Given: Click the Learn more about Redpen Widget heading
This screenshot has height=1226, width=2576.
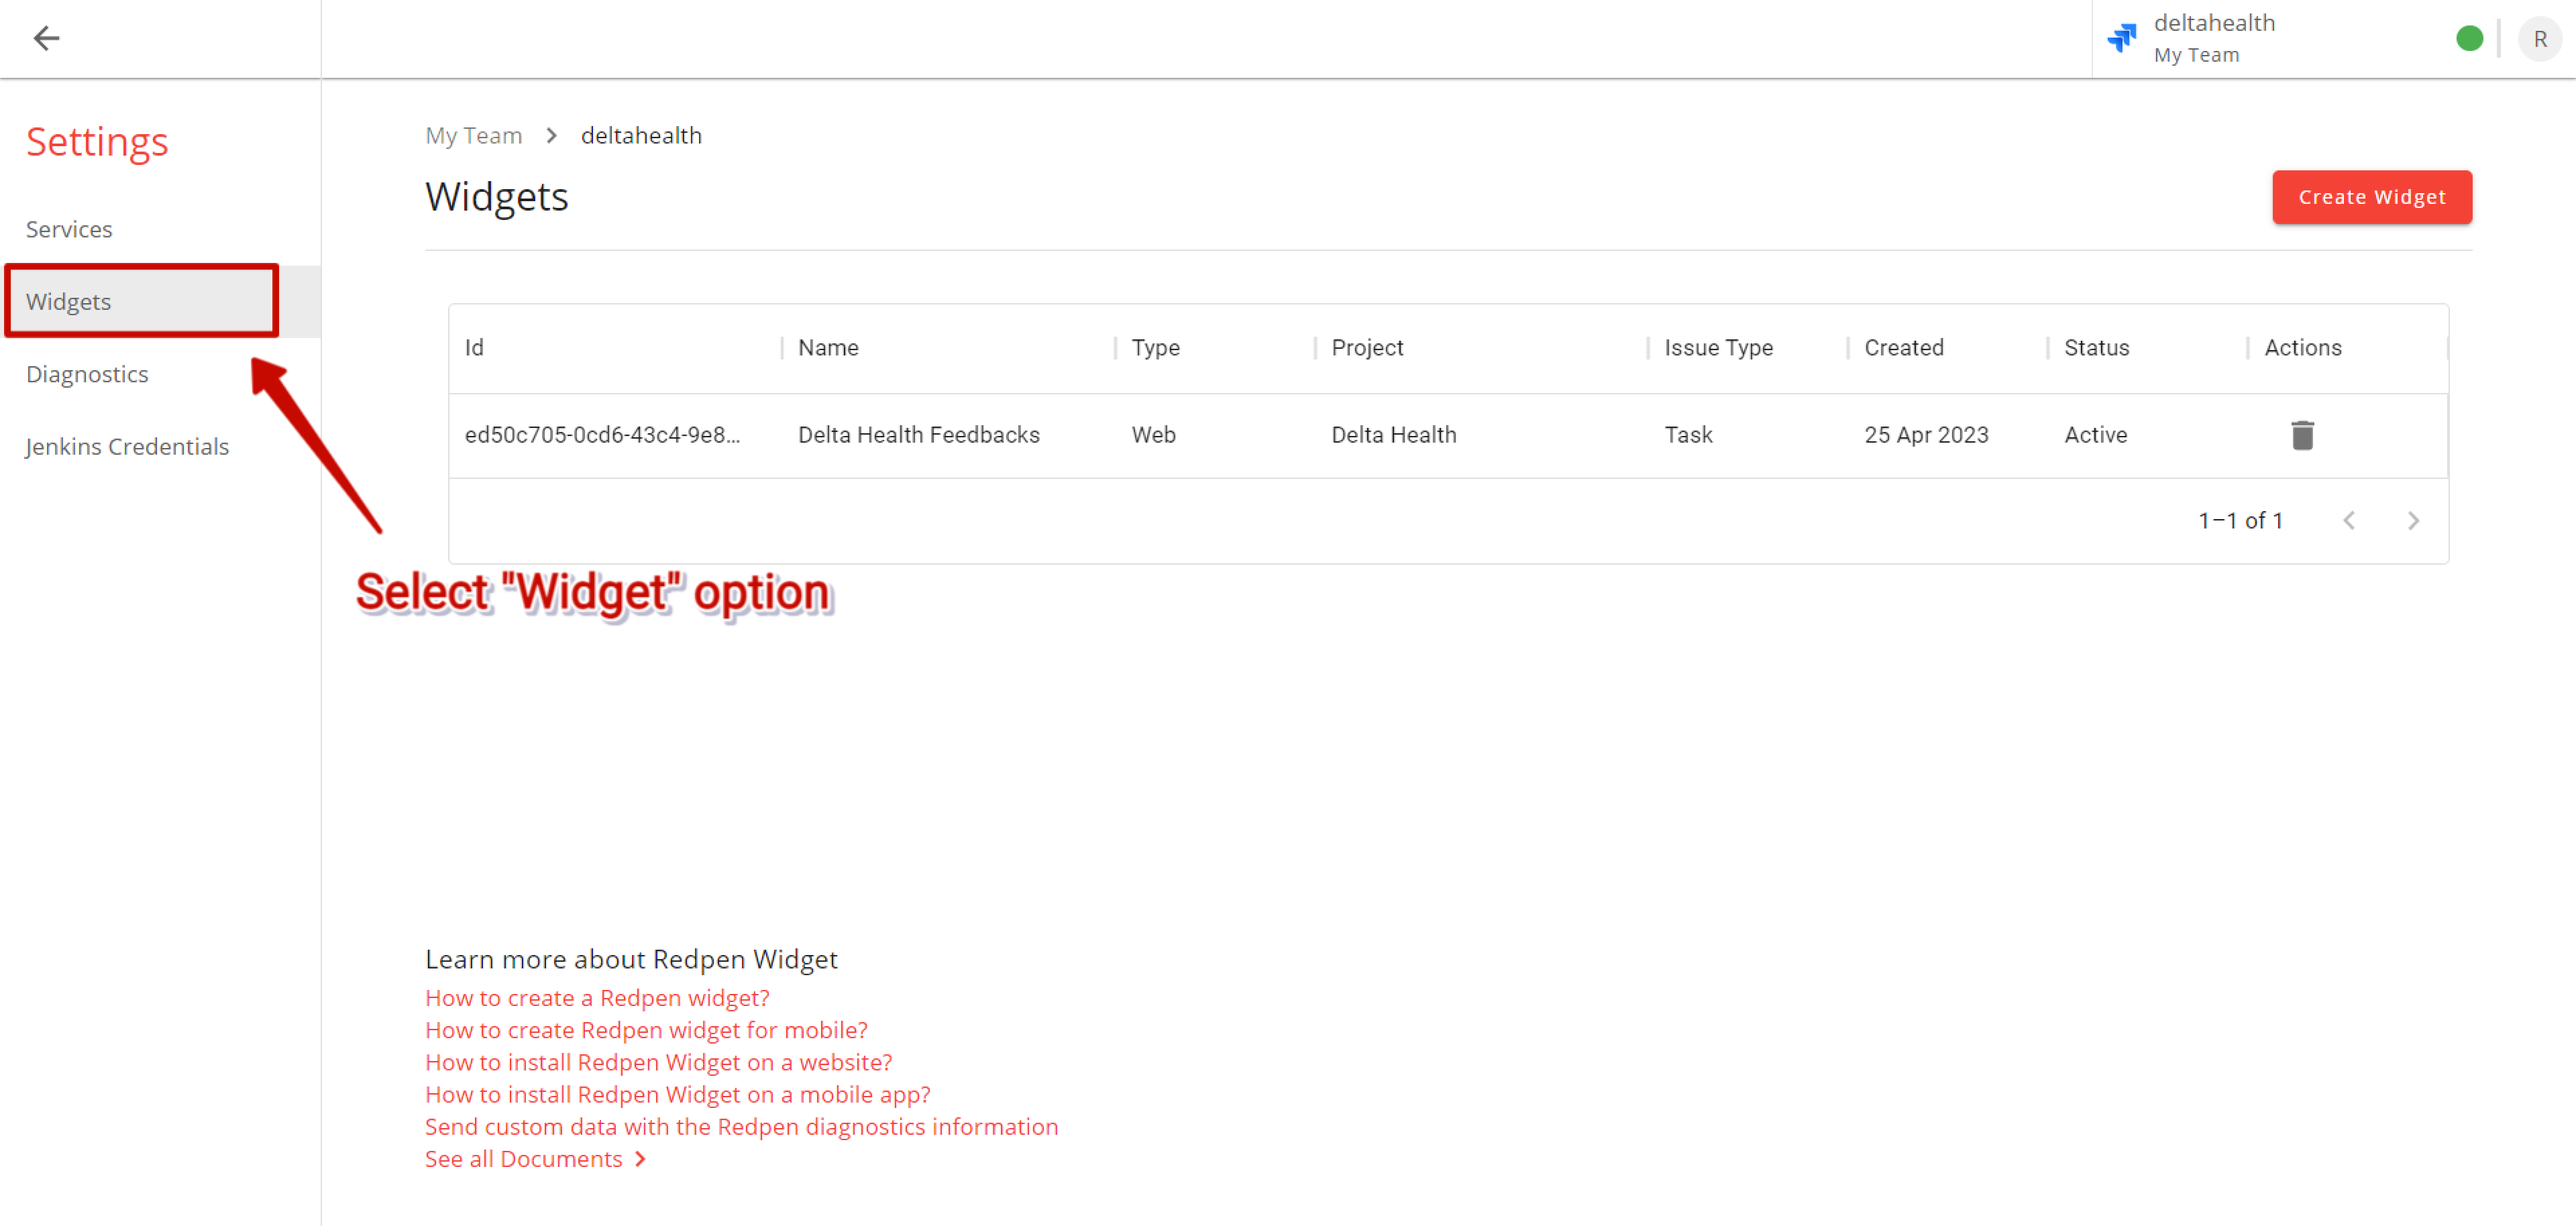Looking at the screenshot, I should click(x=631, y=959).
